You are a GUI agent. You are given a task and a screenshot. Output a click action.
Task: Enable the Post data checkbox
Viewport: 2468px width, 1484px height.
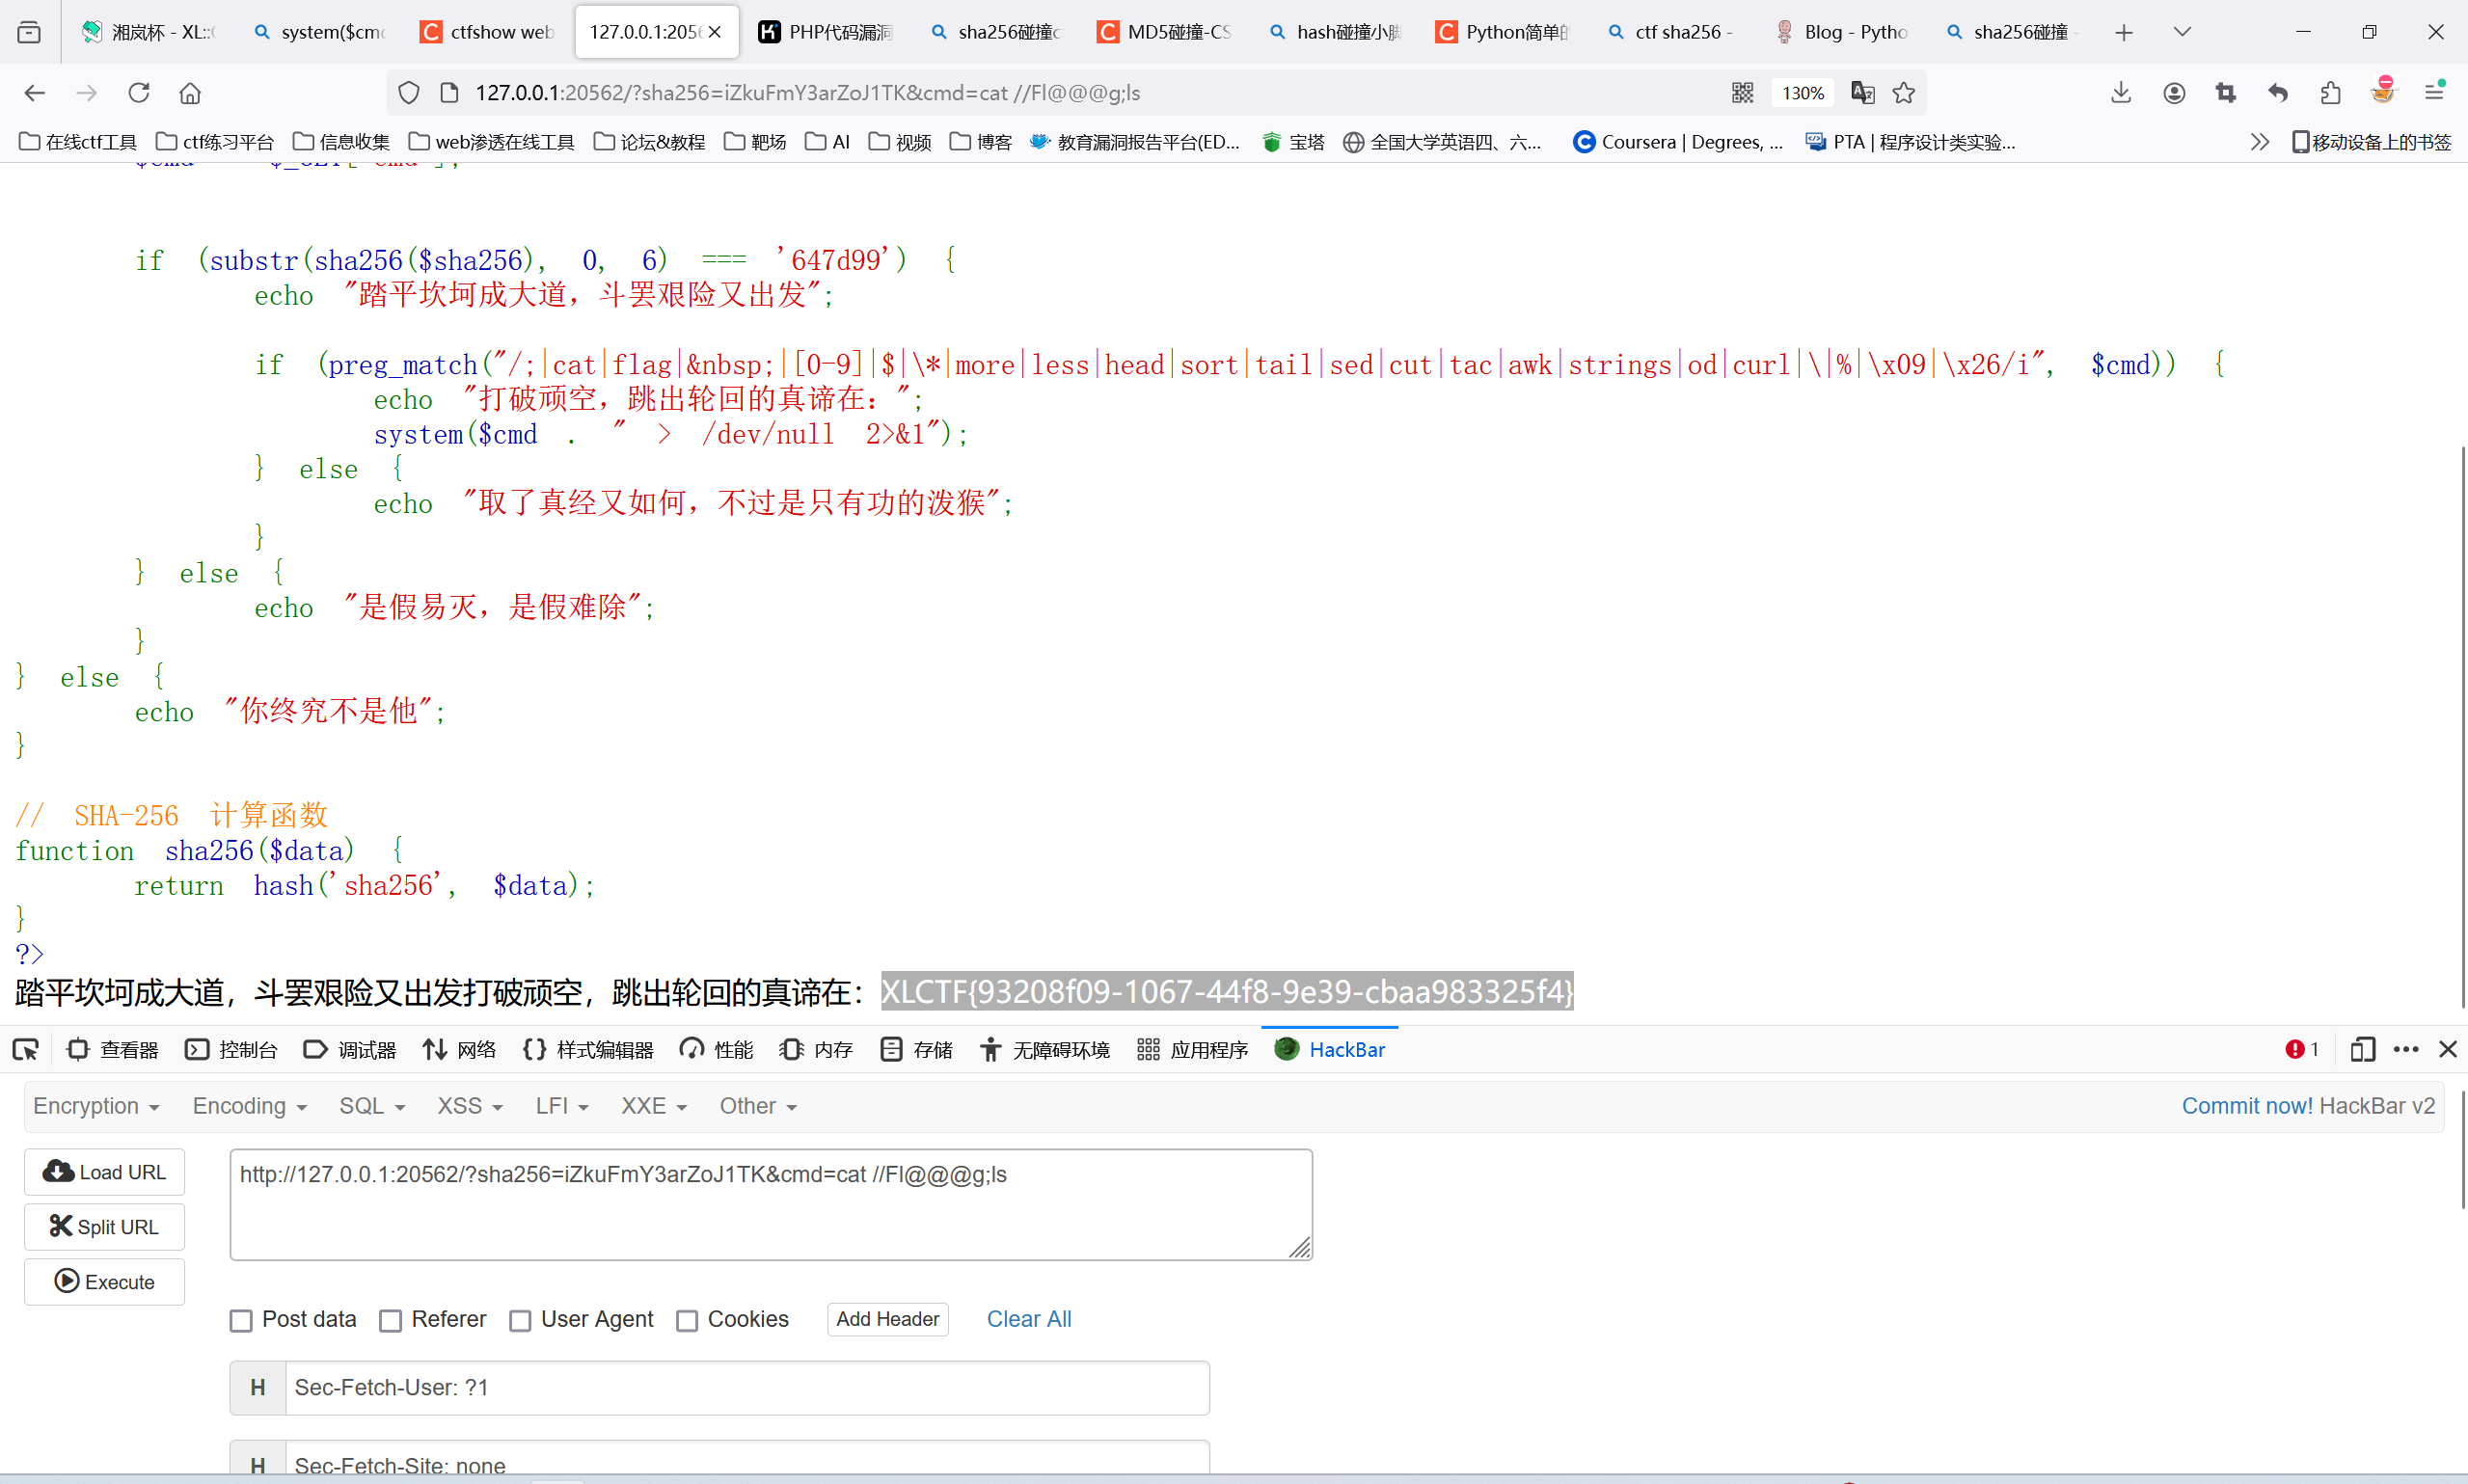pos(241,1320)
